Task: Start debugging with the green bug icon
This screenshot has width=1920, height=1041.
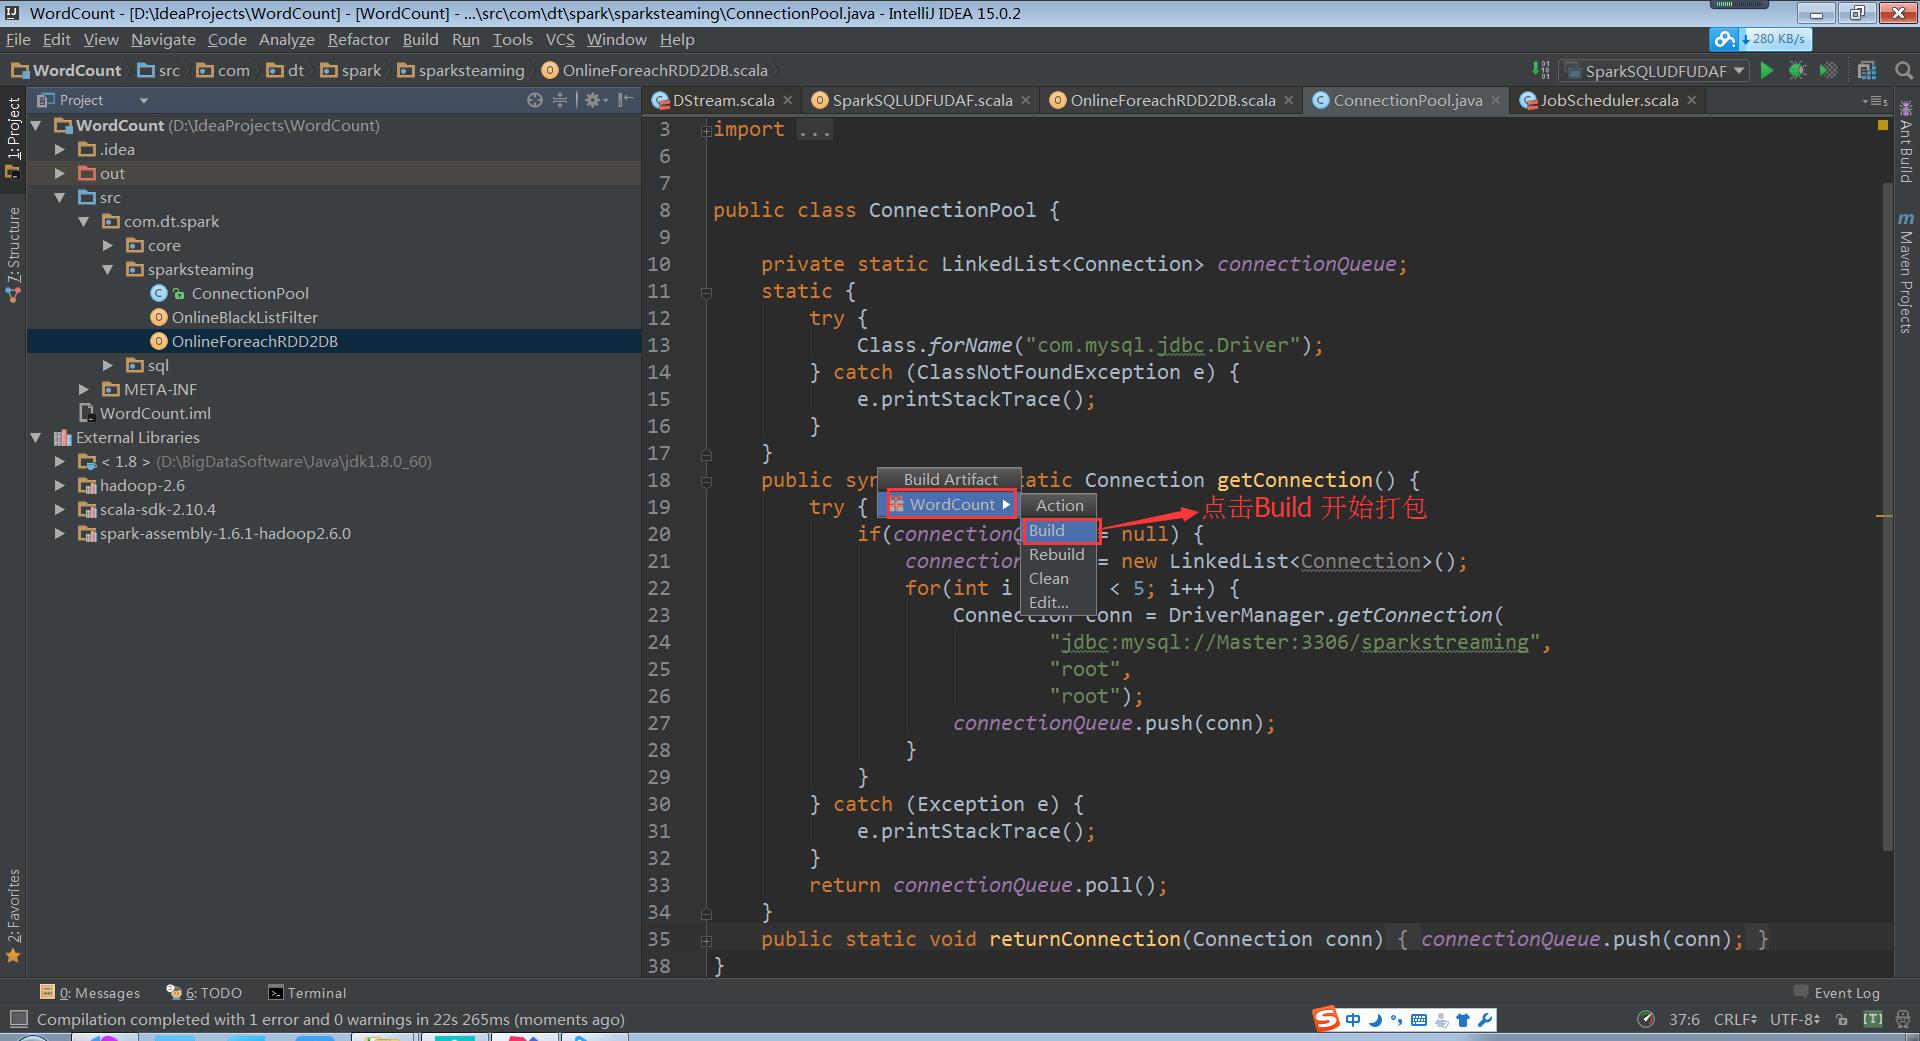Action: pos(1797,70)
